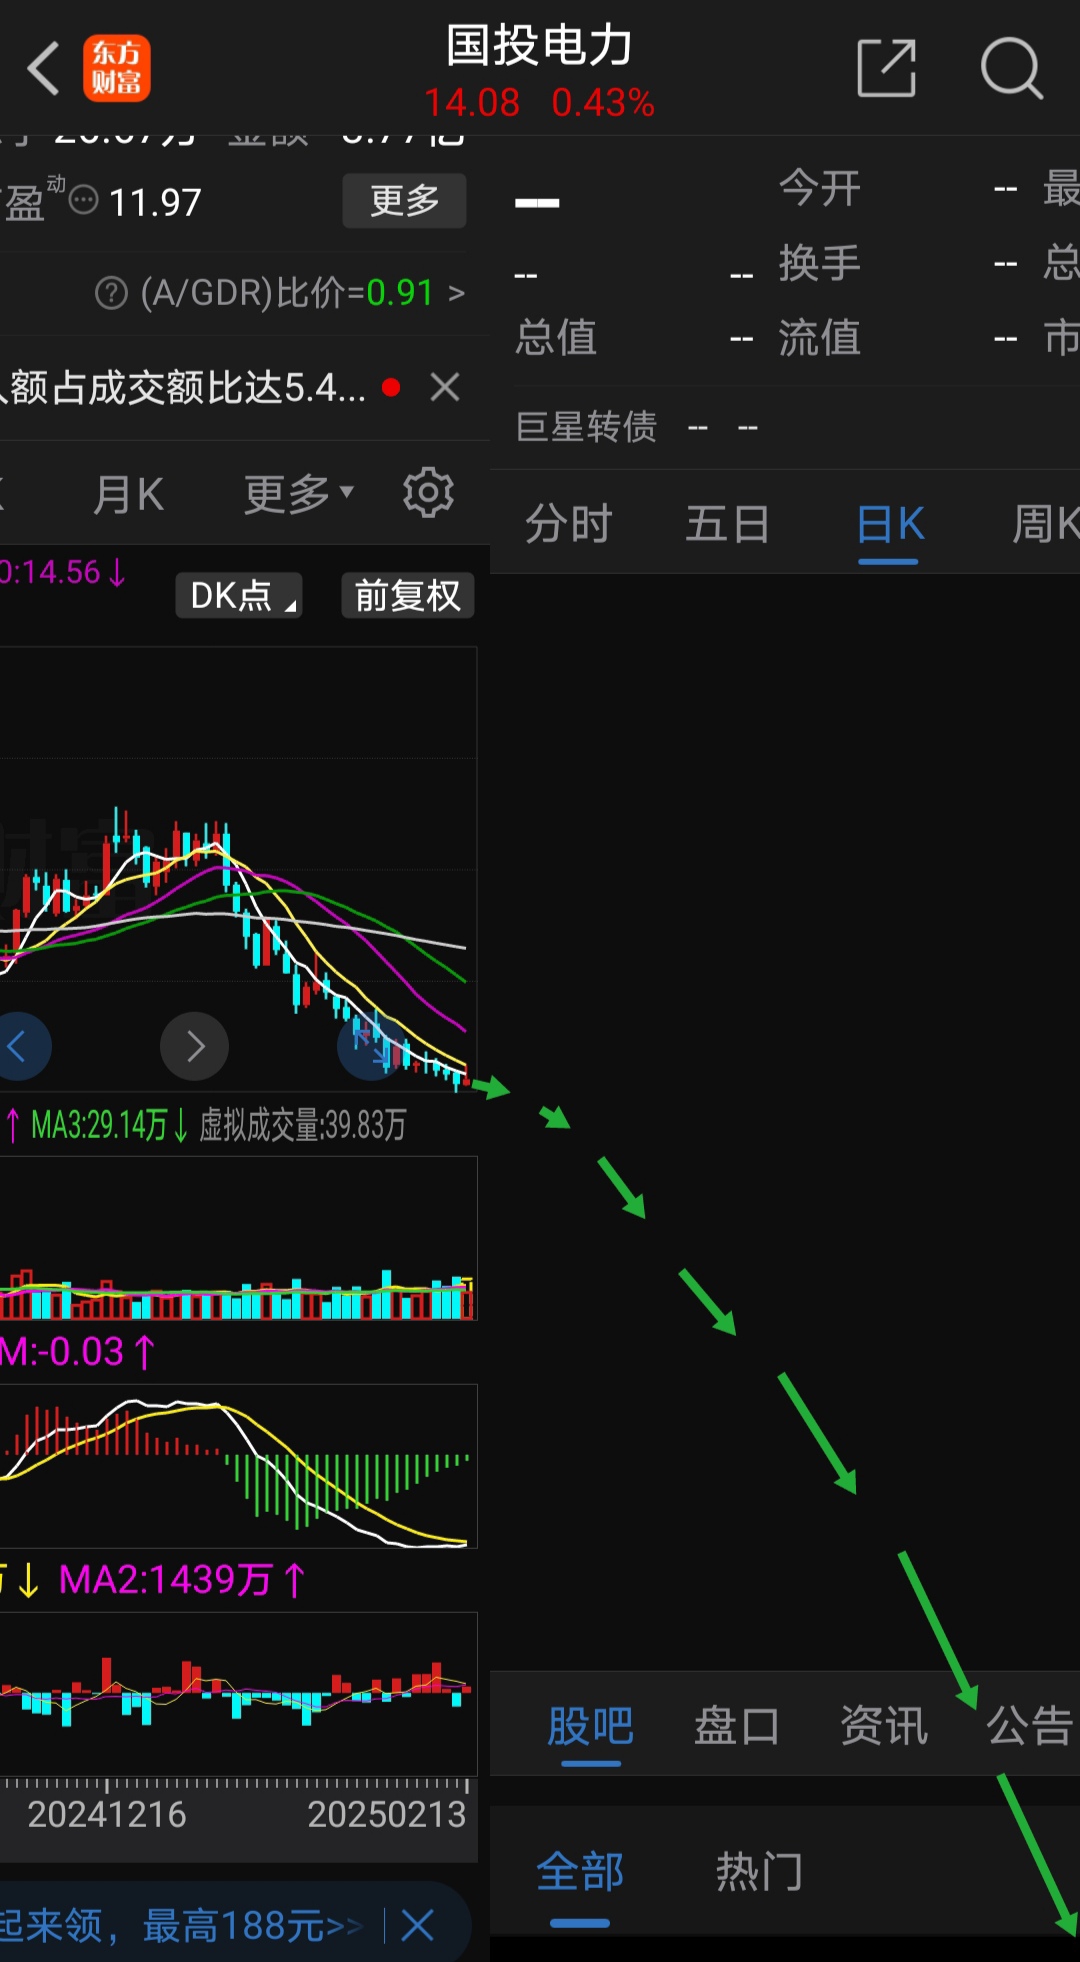Tap the 流值 quote field
Screen dimensions: 1080x1962
click(898, 338)
